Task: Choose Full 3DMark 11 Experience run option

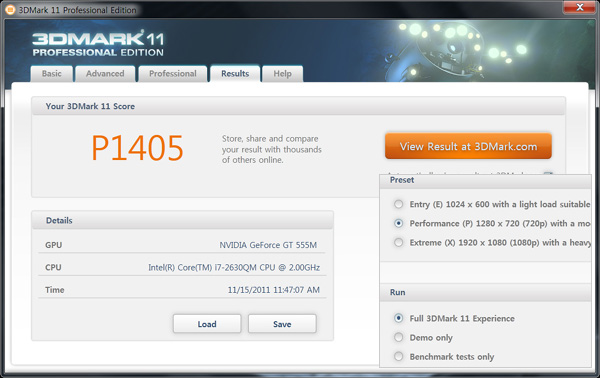Action: 398,318
